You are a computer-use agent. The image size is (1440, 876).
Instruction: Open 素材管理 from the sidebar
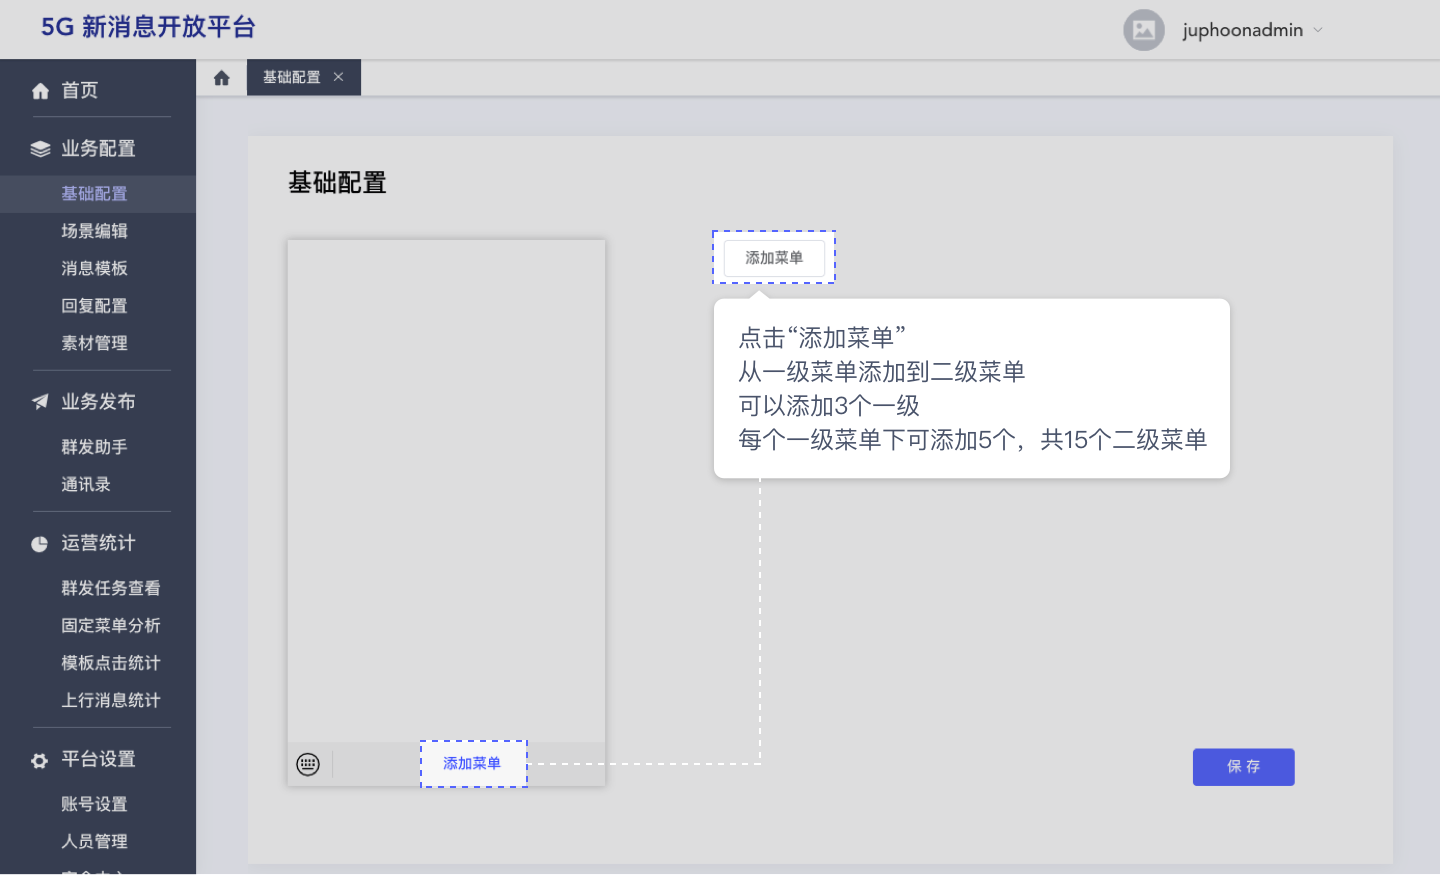(95, 343)
